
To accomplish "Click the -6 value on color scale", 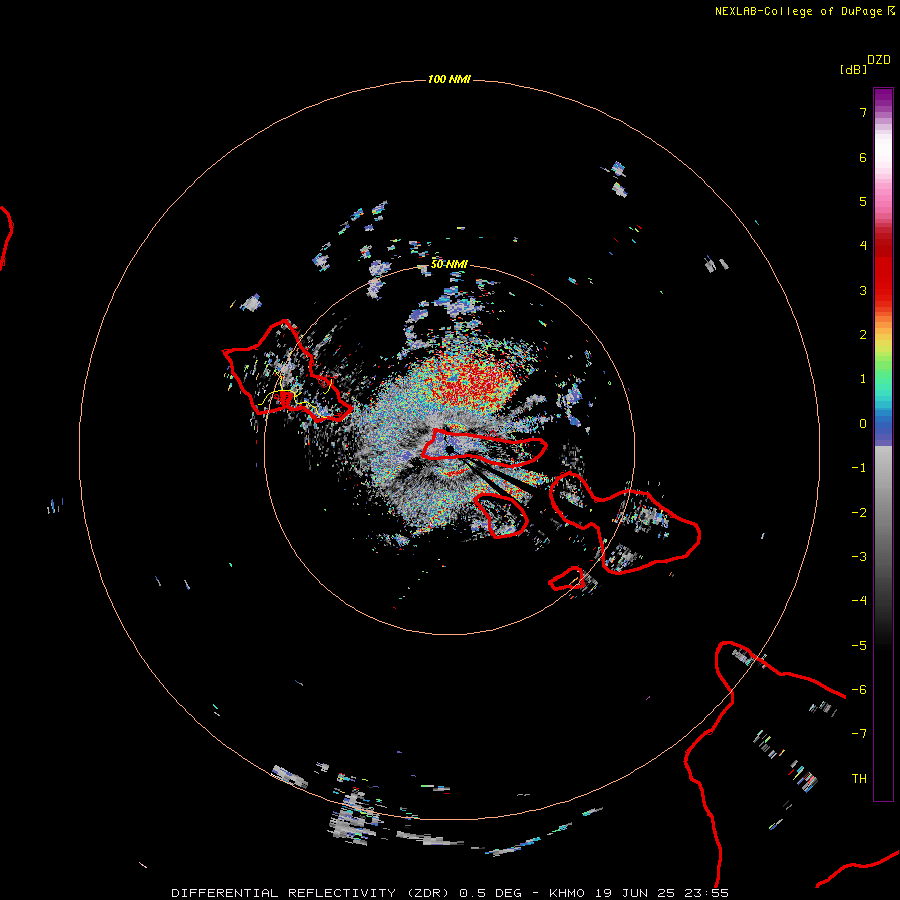I will pyautogui.click(x=859, y=690).
